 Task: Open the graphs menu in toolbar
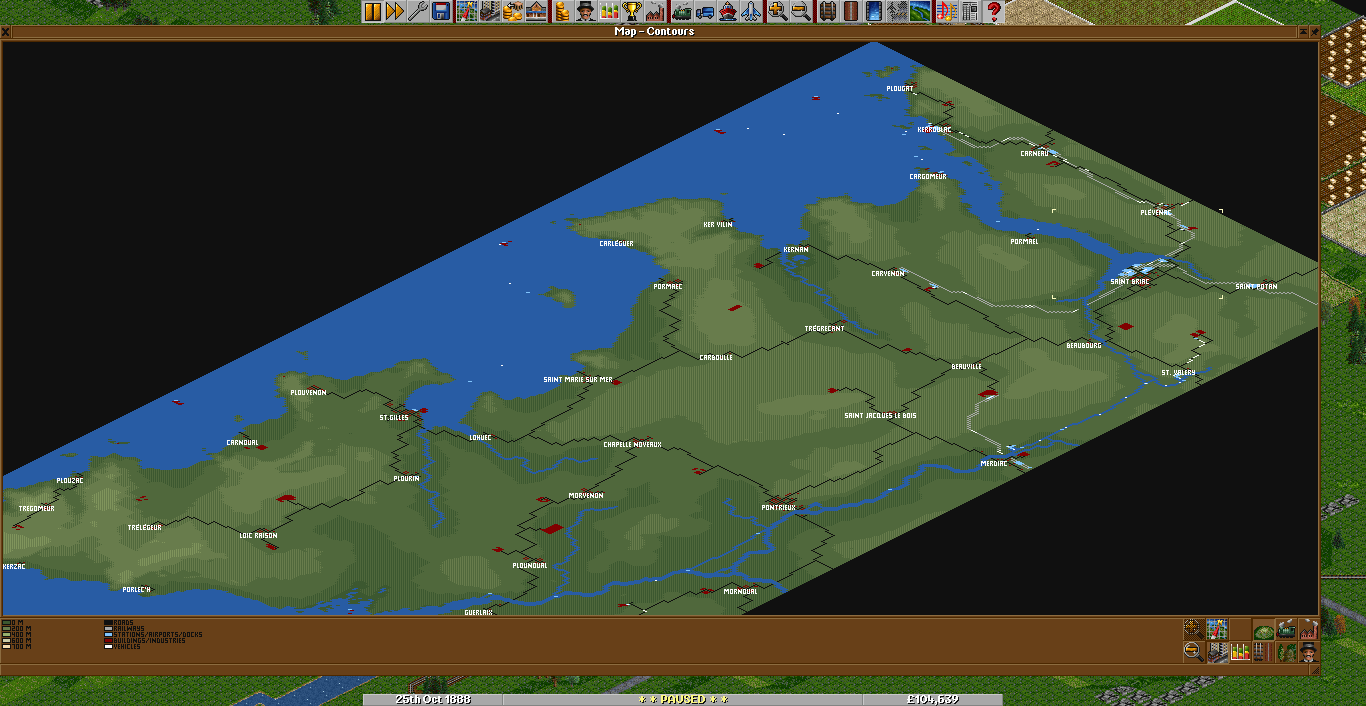[x=608, y=11]
